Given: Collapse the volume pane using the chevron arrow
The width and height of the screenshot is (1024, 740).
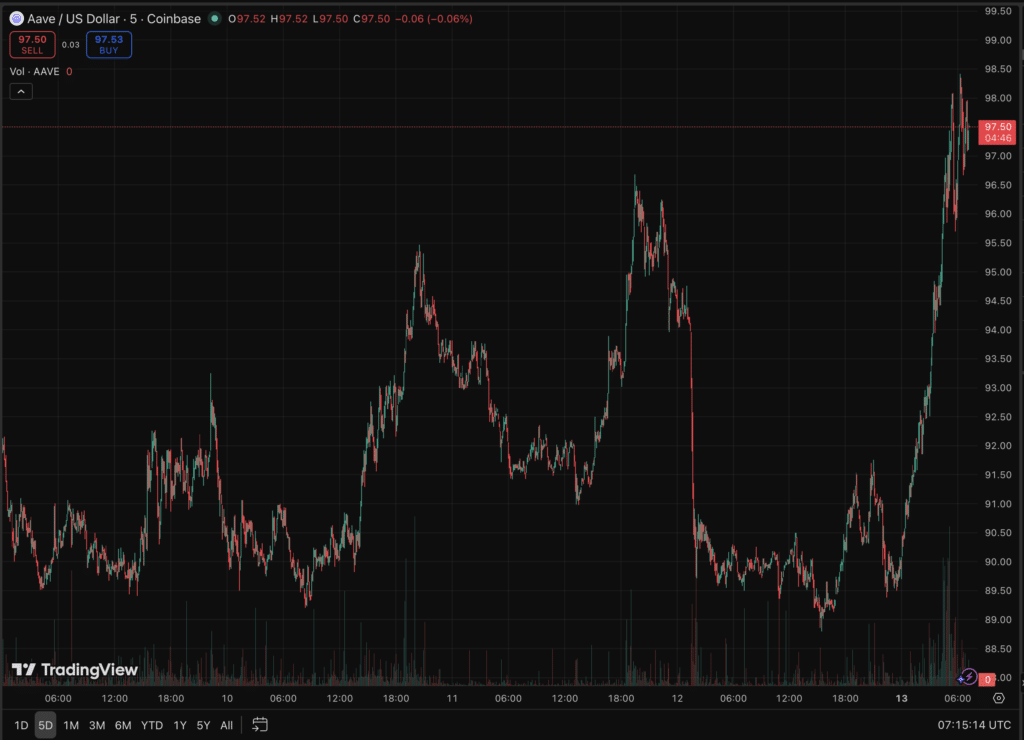Looking at the screenshot, I should [20, 91].
